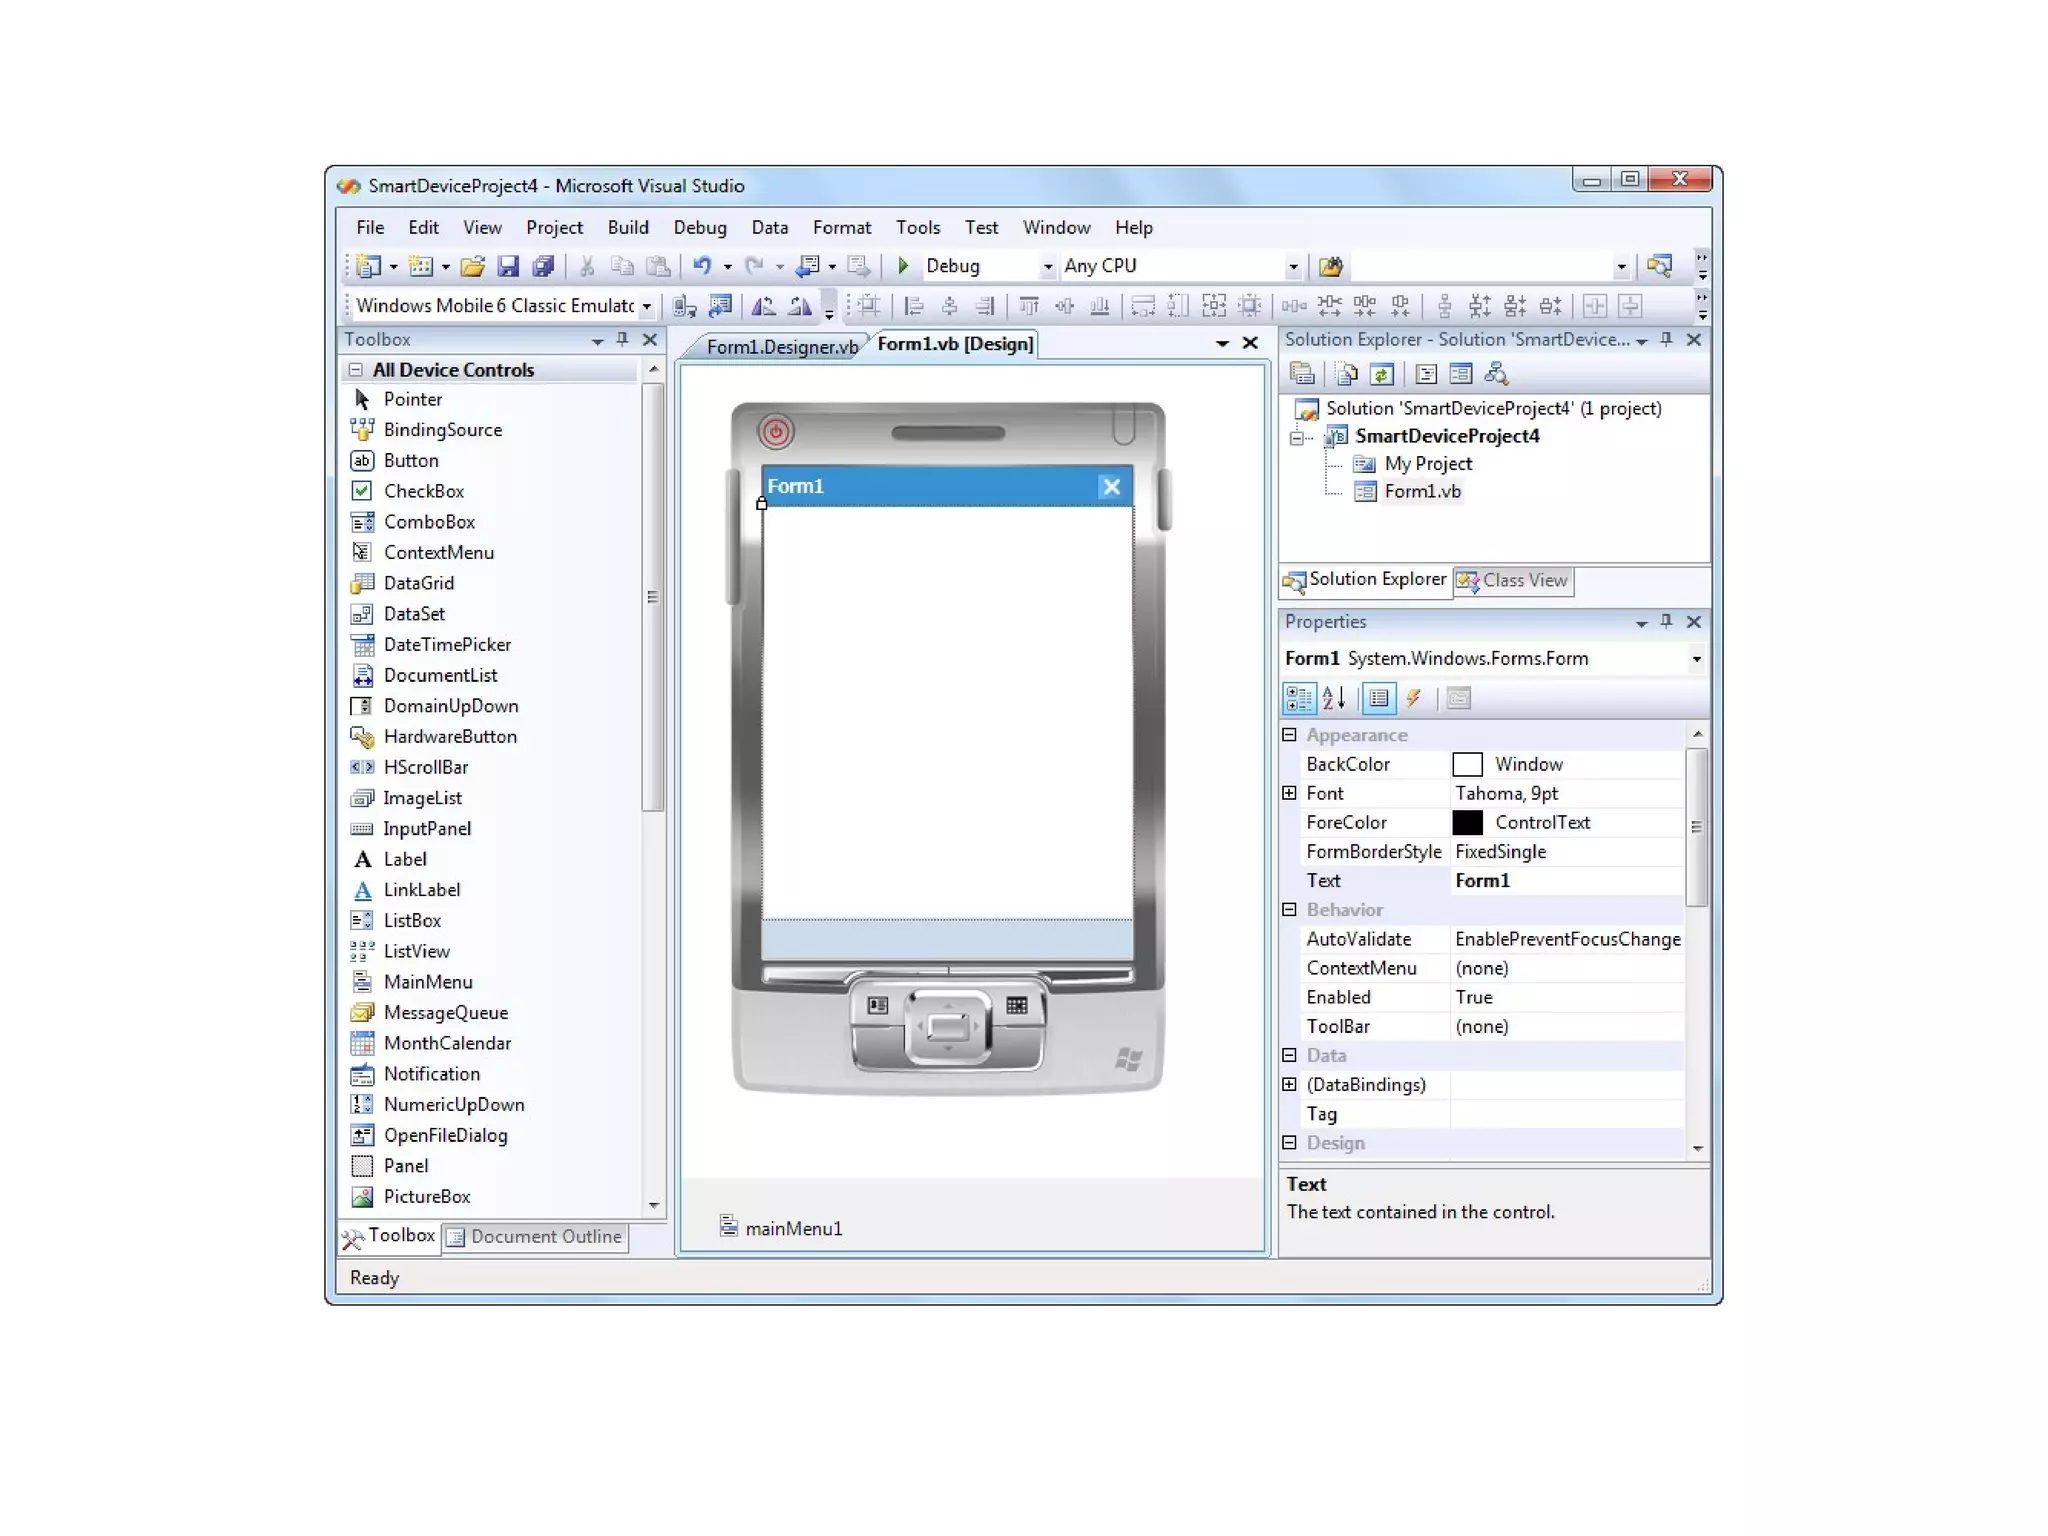
Task: Open the Build menu
Action: pos(628,228)
